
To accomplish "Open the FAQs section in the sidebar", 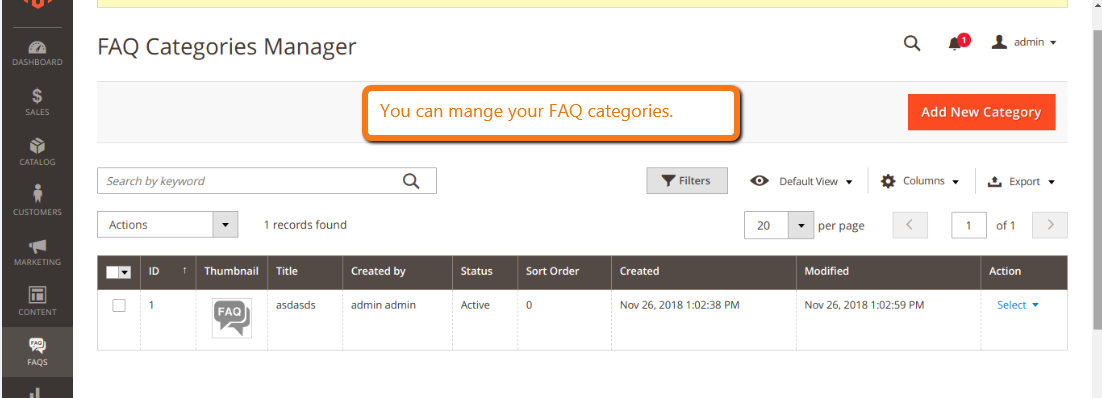I will pos(37,352).
